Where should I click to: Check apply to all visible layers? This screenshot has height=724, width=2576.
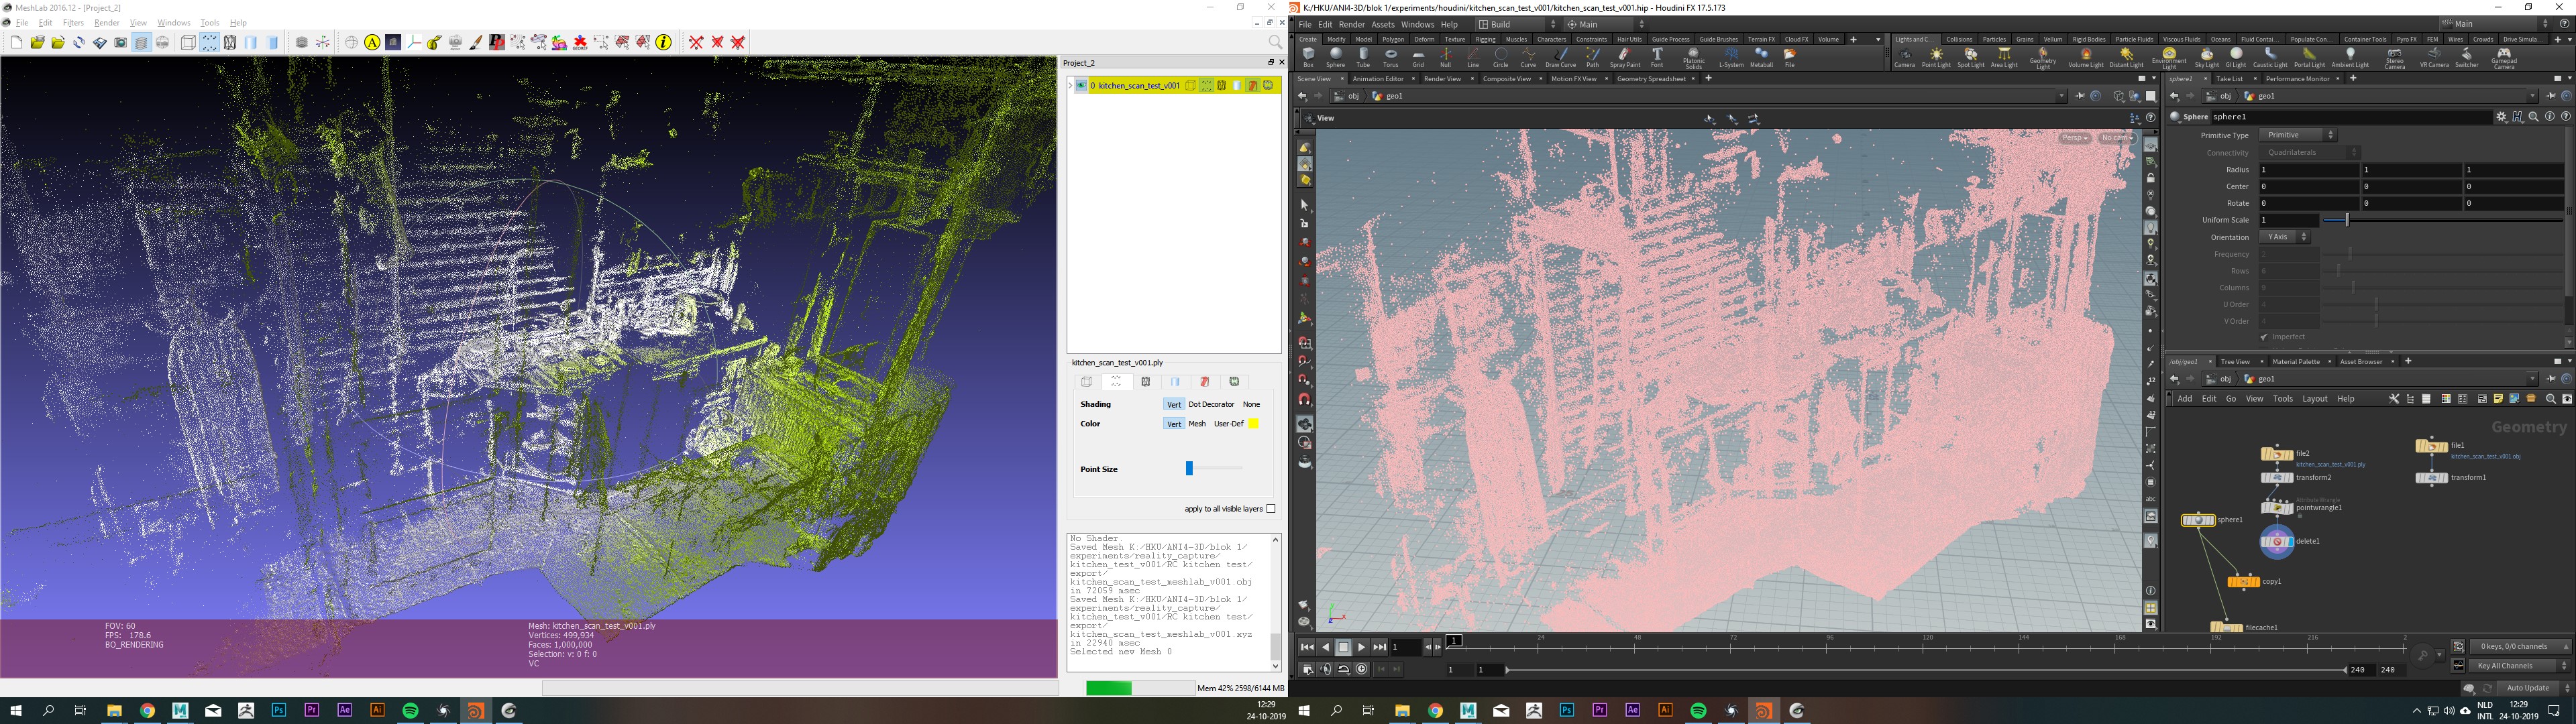1271,509
